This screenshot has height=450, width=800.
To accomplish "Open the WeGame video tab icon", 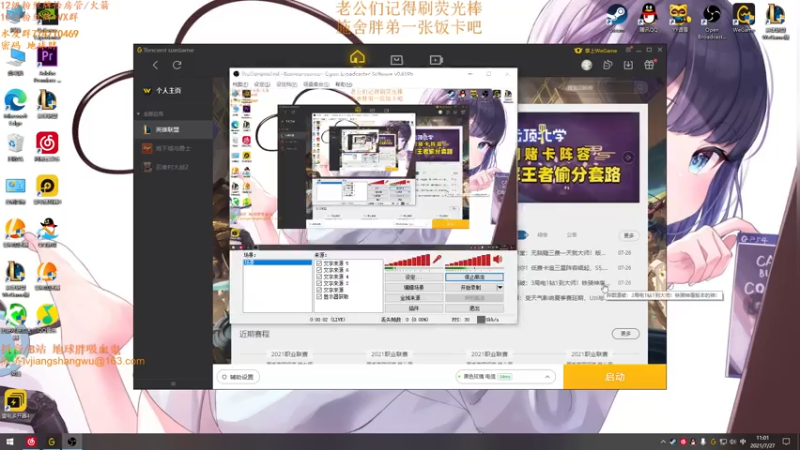I will tap(436, 60).
